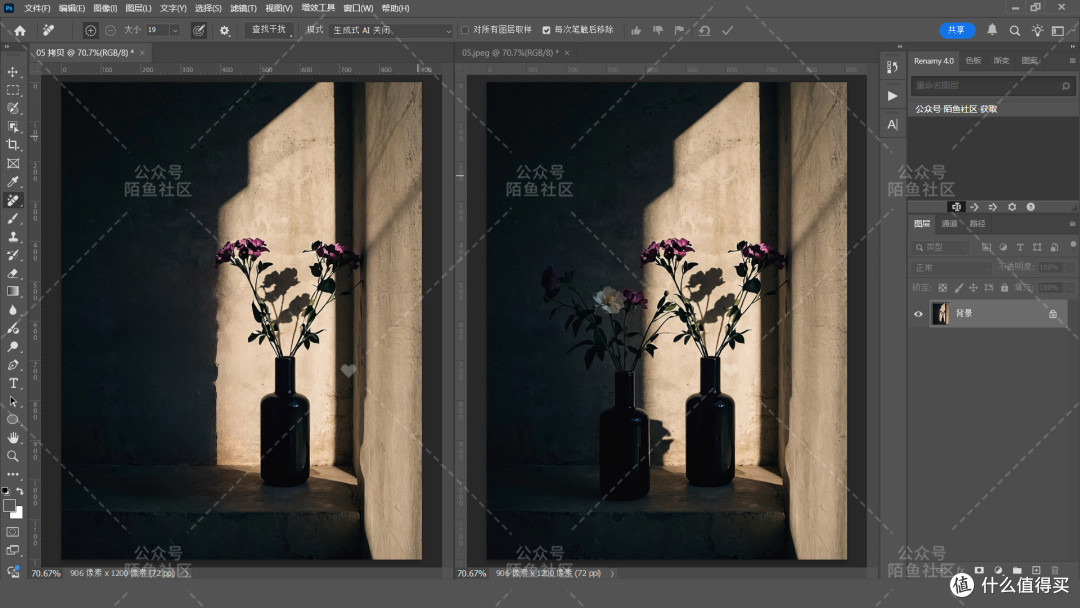Click the checkmark to commit changes
The image size is (1080, 608).
[727, 30]
